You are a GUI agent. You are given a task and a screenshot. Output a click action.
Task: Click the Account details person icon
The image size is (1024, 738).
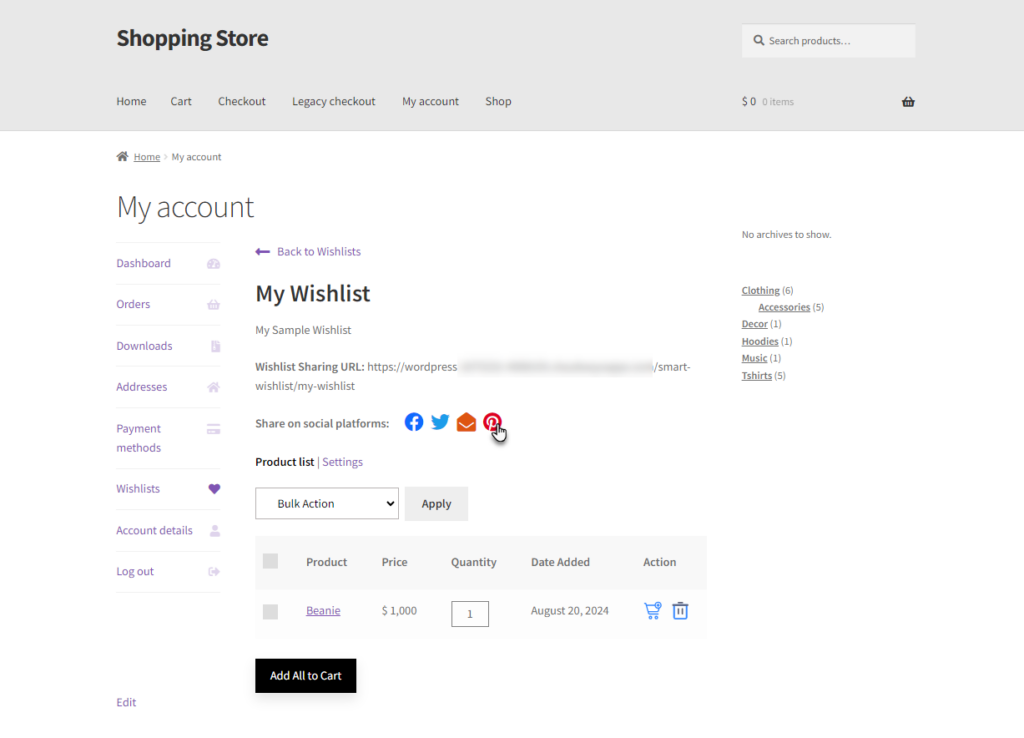click(215, 531)
